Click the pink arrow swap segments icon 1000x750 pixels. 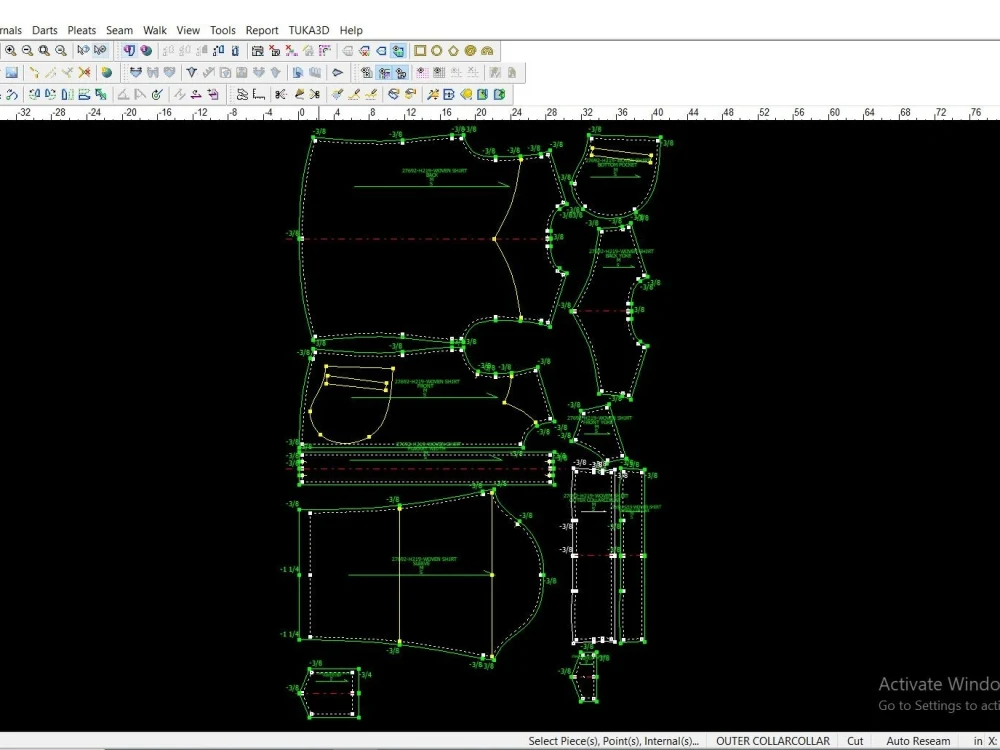coord(196,94)
